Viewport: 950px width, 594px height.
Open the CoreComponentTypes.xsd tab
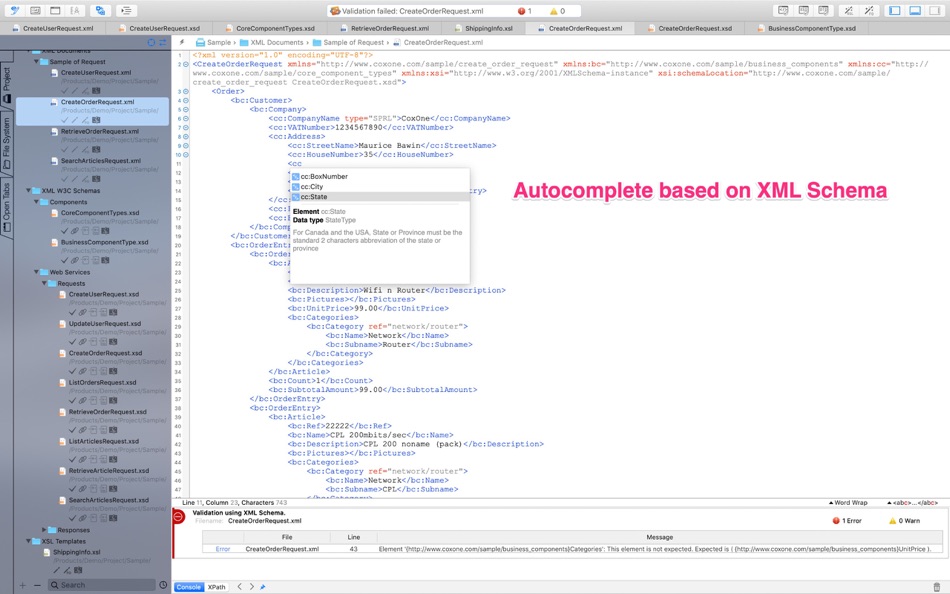270,28
